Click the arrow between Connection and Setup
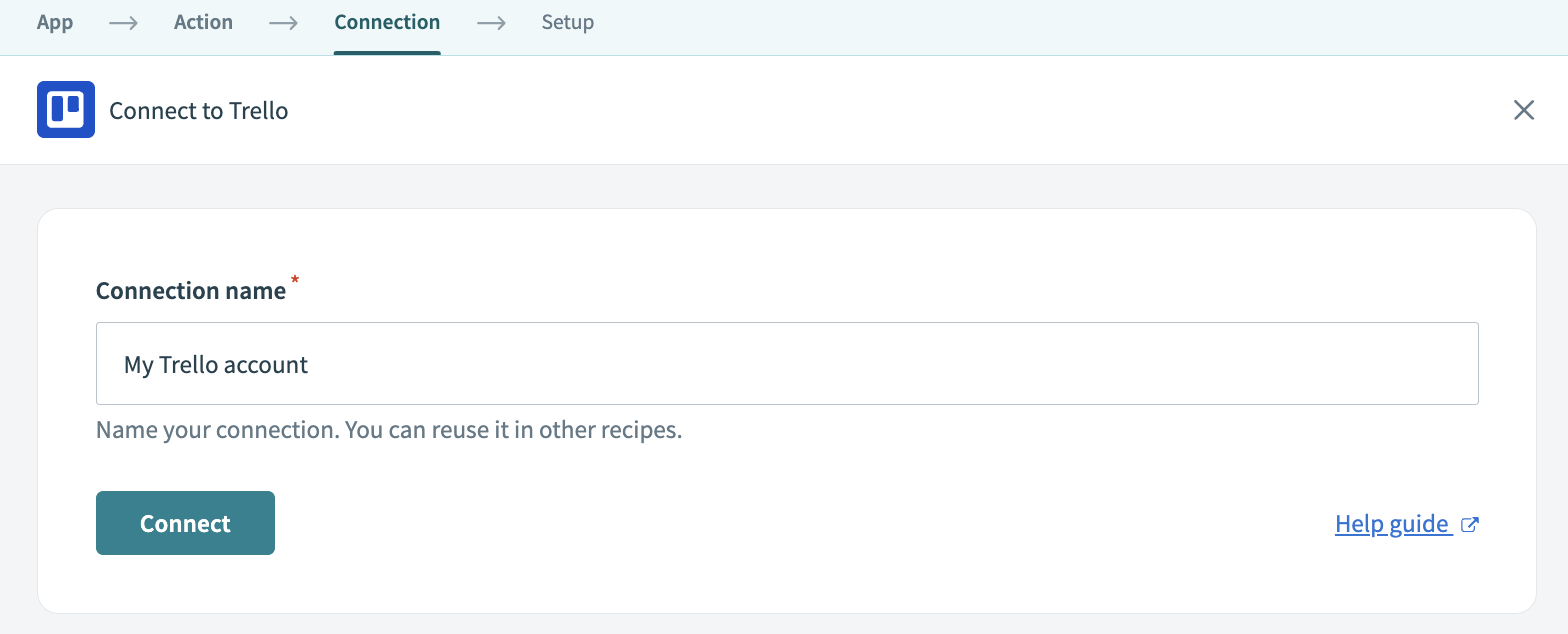The image size is (1568, 634). [x=491, y=22]
